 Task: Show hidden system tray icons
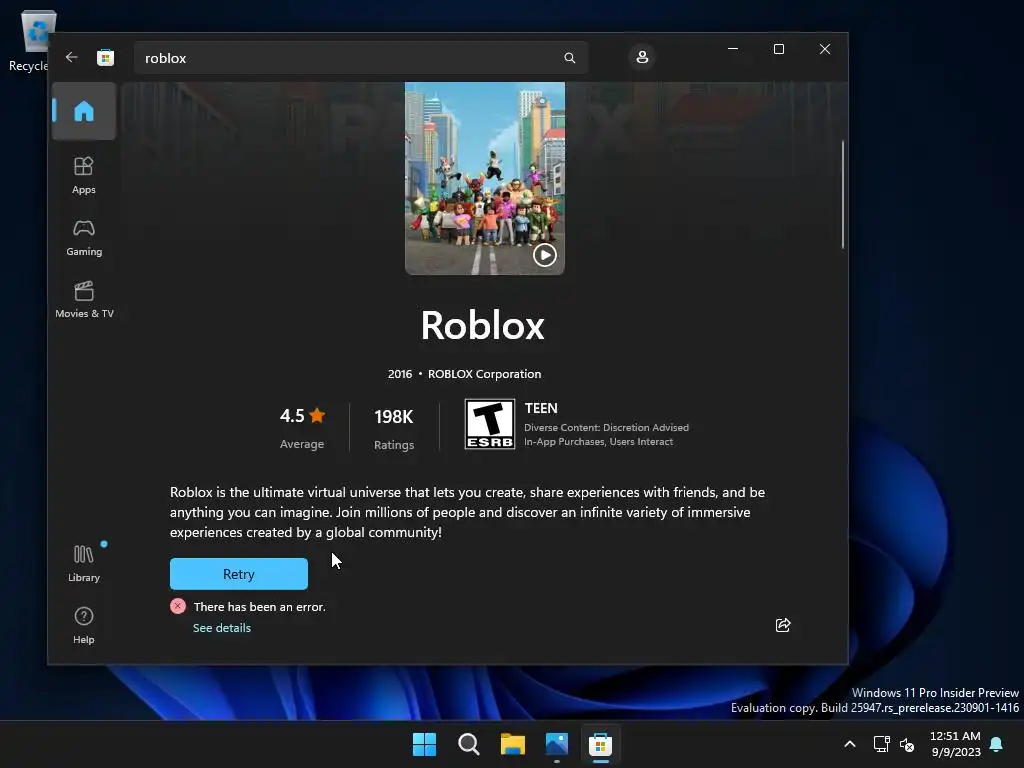pyautogui.click(x=850, y=744)
